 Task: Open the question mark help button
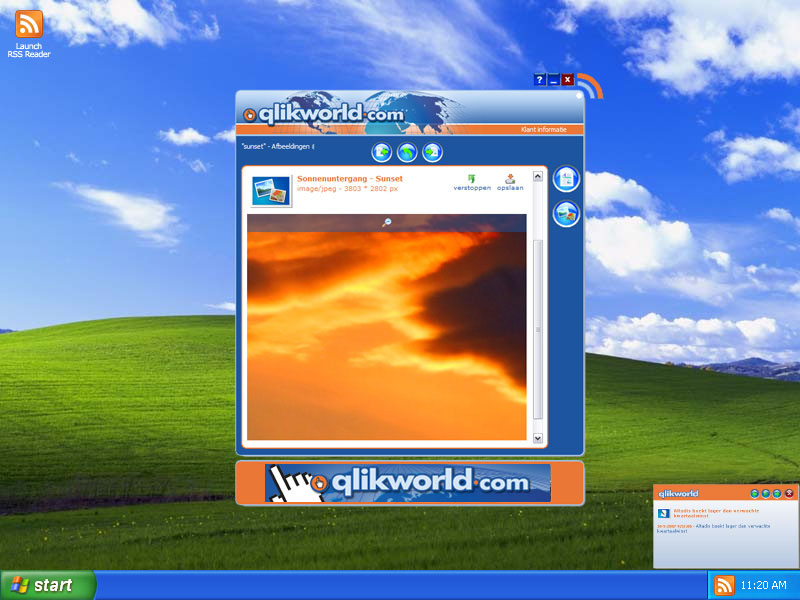click(540, 80)
